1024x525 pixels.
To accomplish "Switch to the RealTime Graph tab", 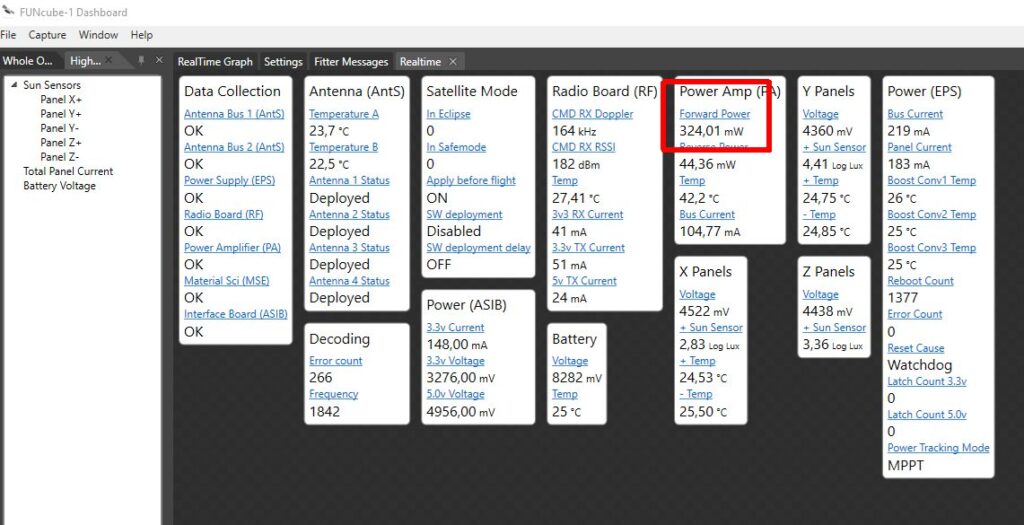I will click(x=215, y=62).
